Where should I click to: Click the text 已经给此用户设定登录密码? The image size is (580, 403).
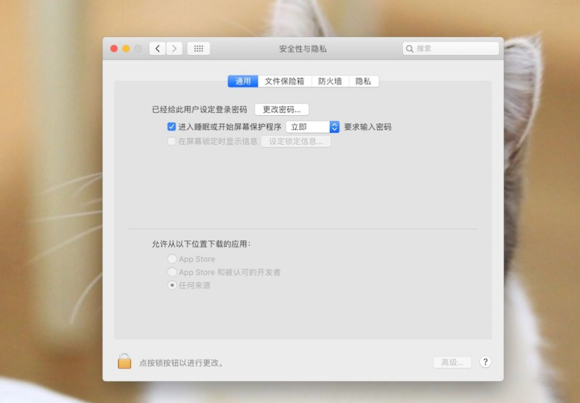pyautogui.click(x=199, y=110)
